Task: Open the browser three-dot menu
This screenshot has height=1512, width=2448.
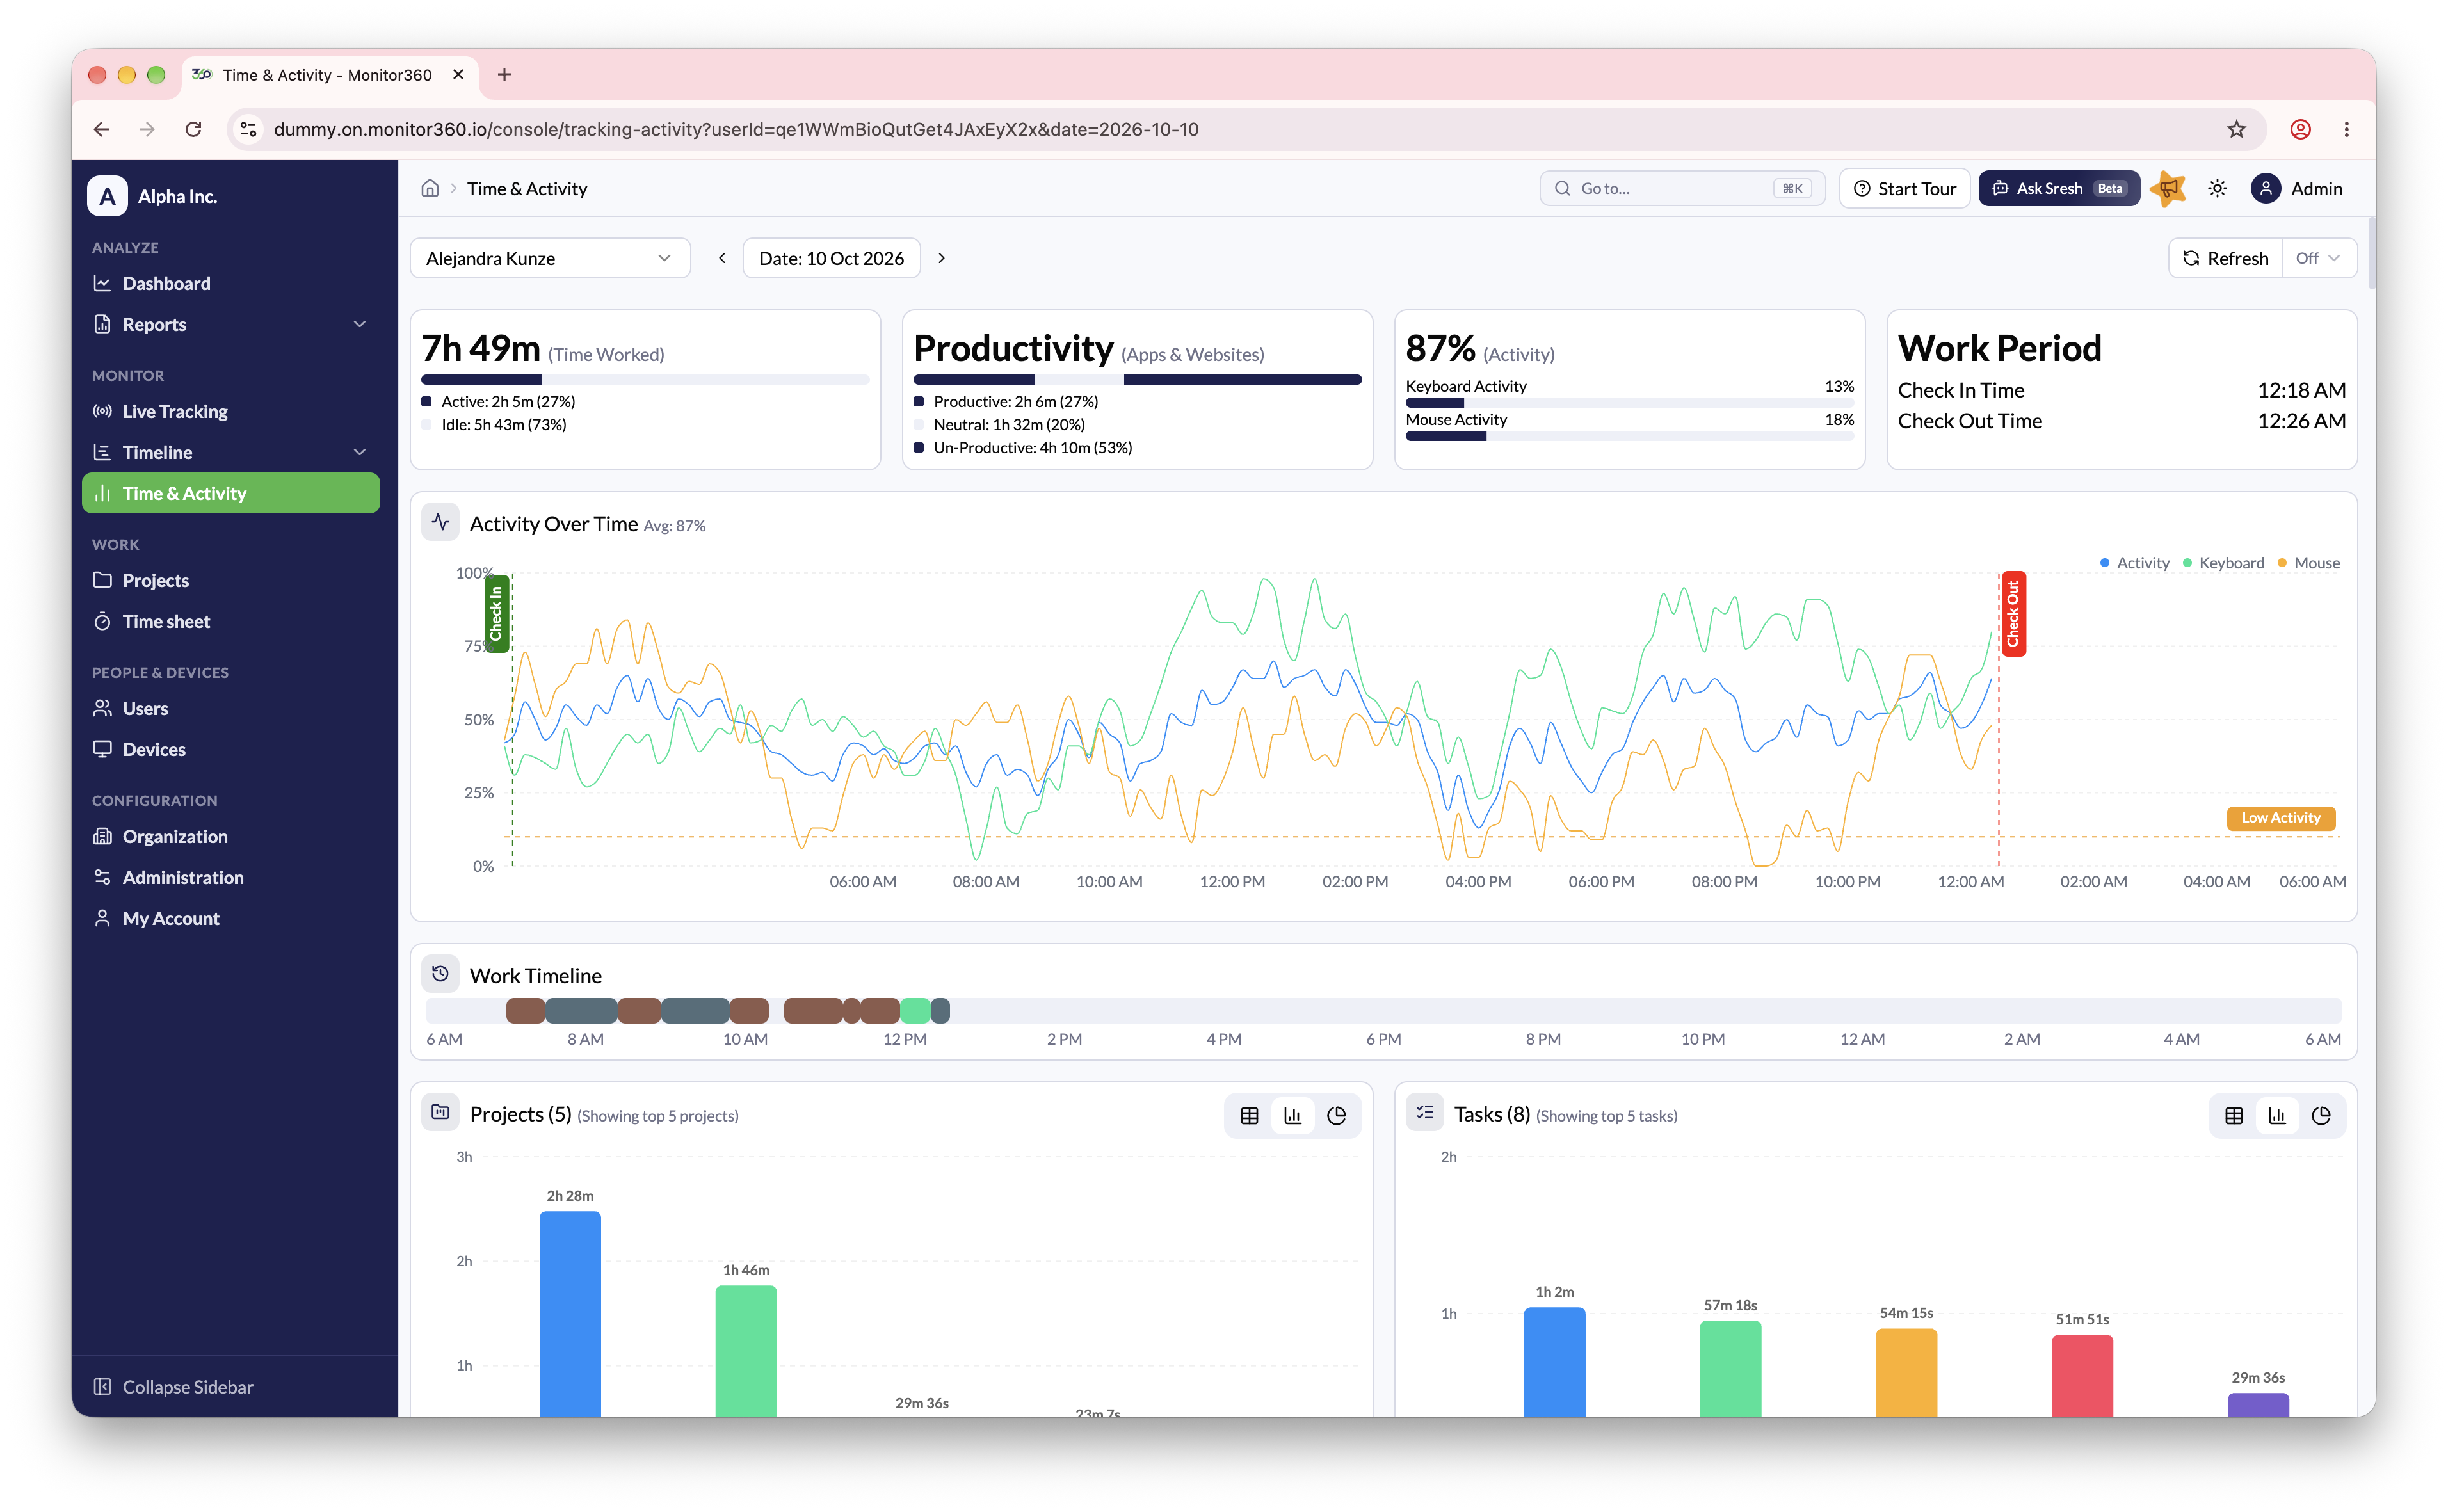Action: [2346, 129]
